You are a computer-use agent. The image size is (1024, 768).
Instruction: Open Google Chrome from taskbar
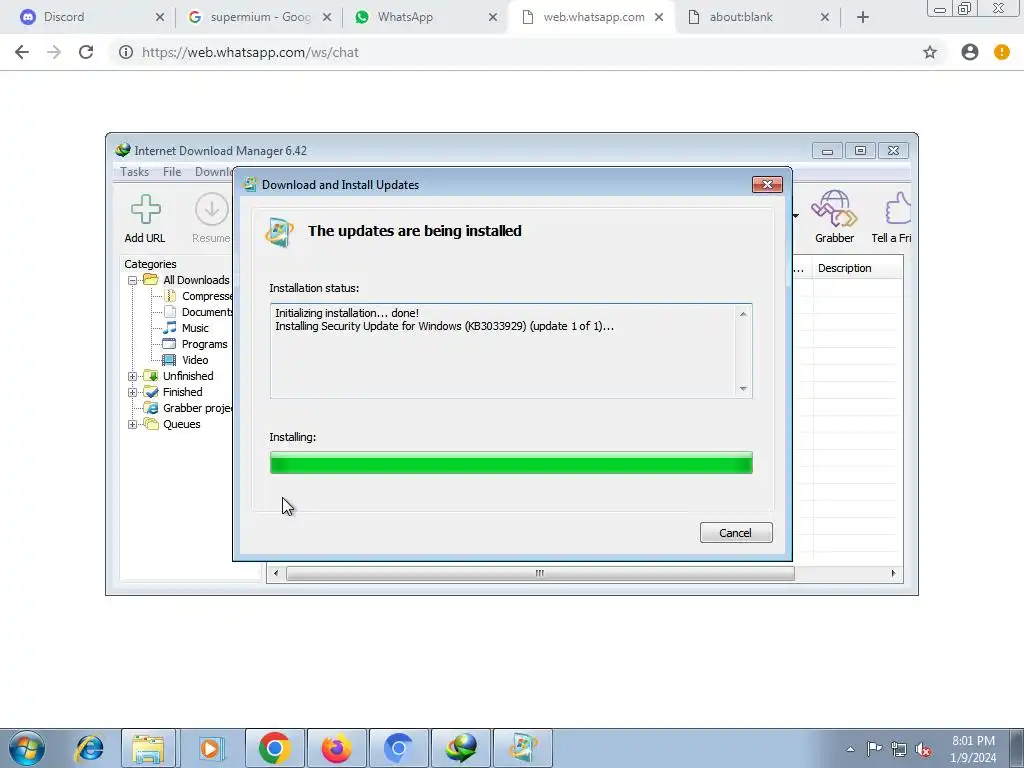275,748
